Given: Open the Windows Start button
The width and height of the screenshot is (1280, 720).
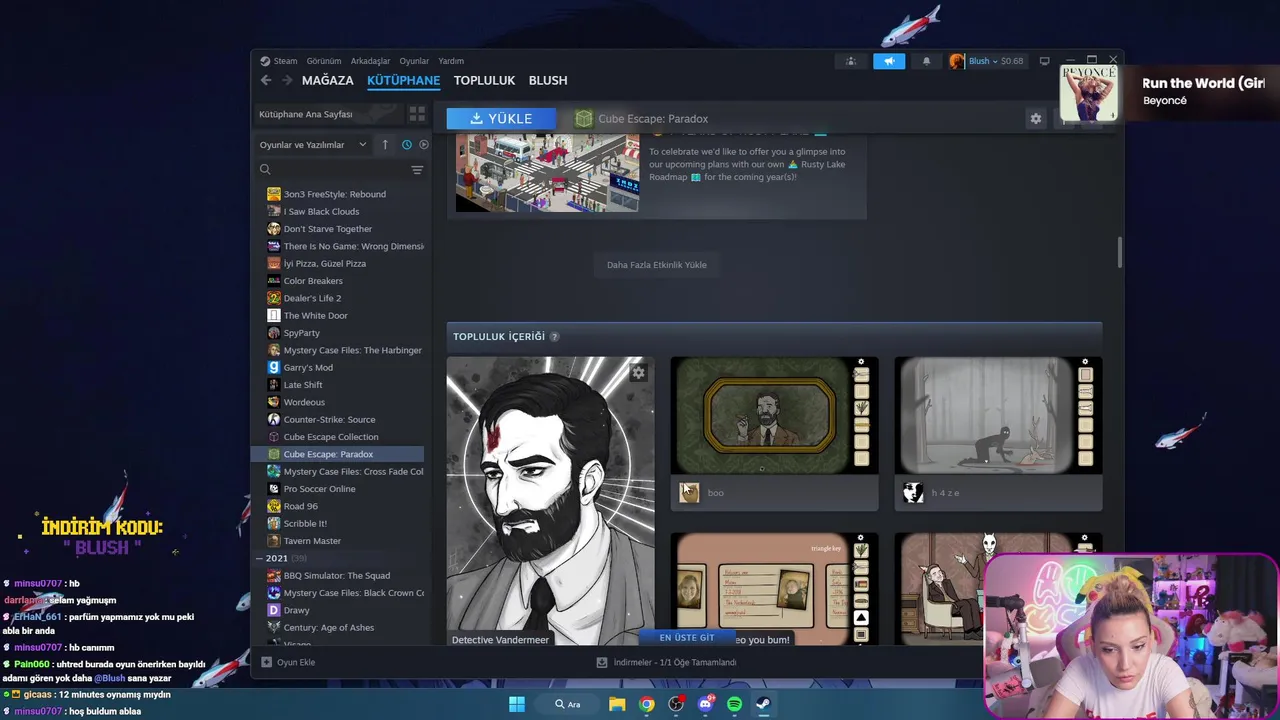Looking at the screenshot, I should pyautogui.click(x=517, y=704).
